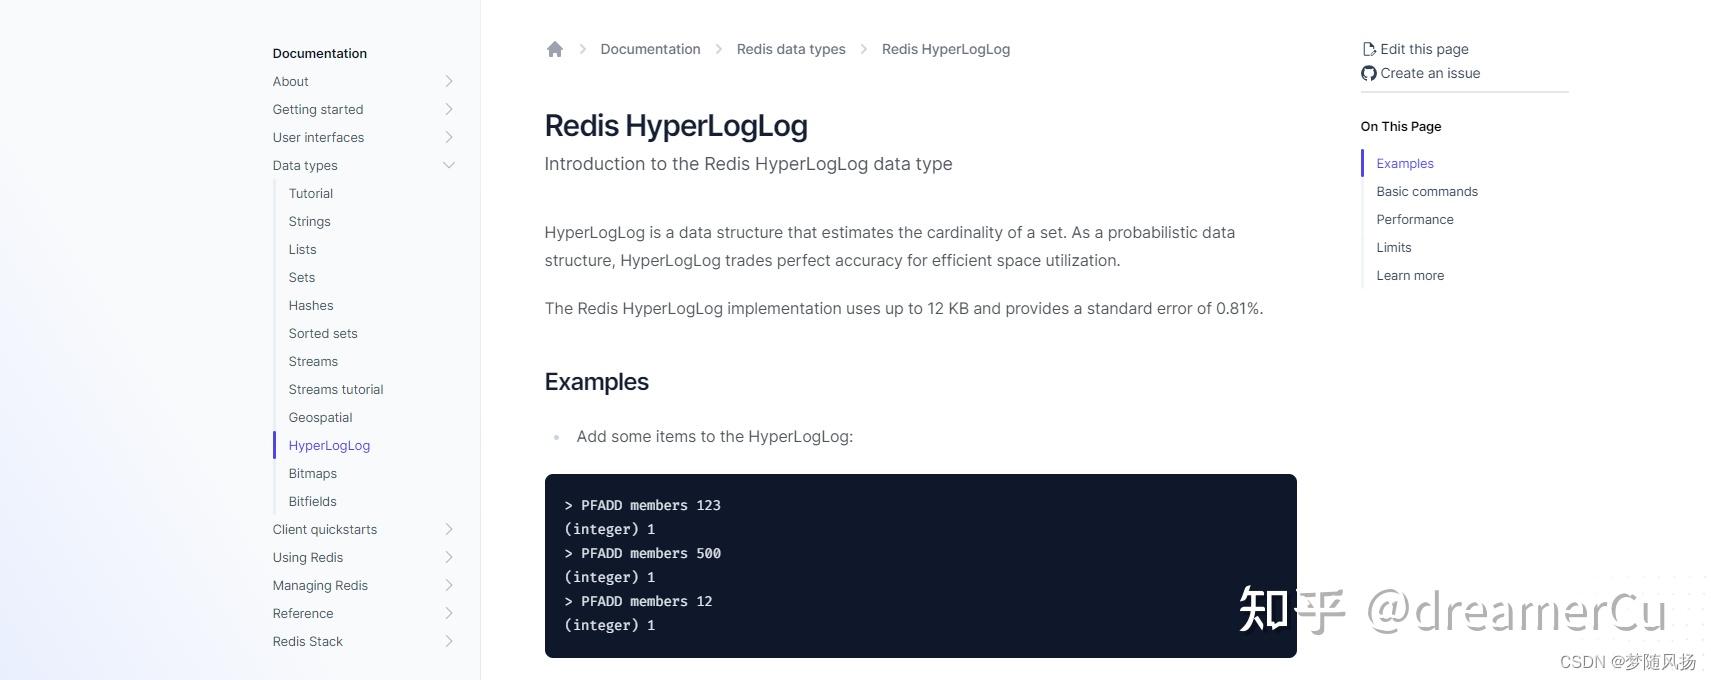Jump to Basic commands on this page
This screenshot has width=1711, height=680.
(1427, 191)
